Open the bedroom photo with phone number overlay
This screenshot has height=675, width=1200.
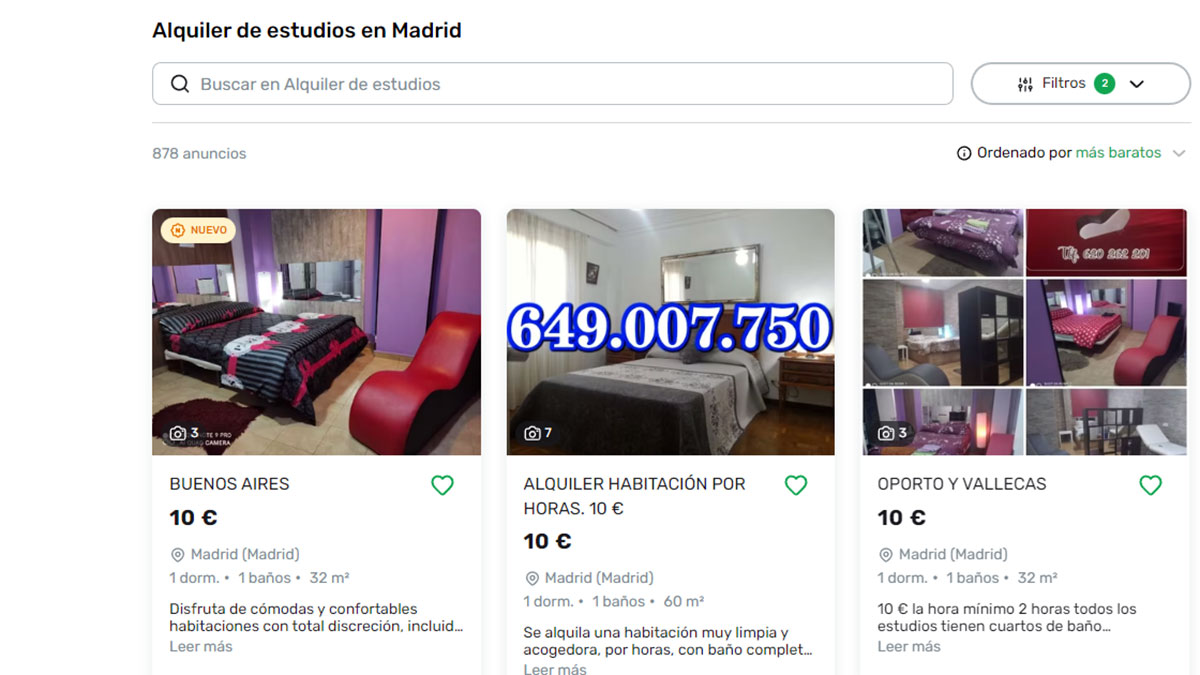pos(670,332)
